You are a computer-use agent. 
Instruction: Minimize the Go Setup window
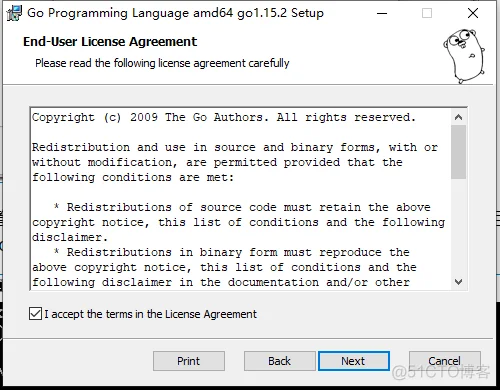[382, 13]
